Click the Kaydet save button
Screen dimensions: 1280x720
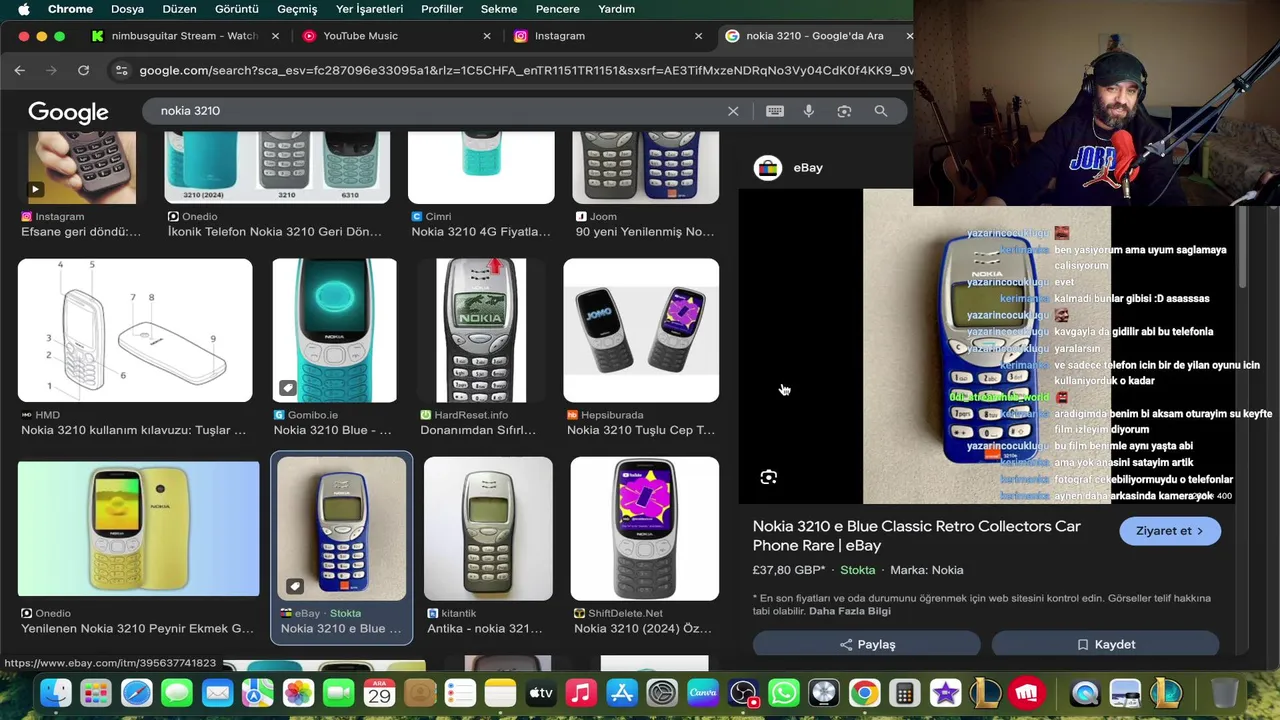pyautogui.click(x=1105, y=645)
